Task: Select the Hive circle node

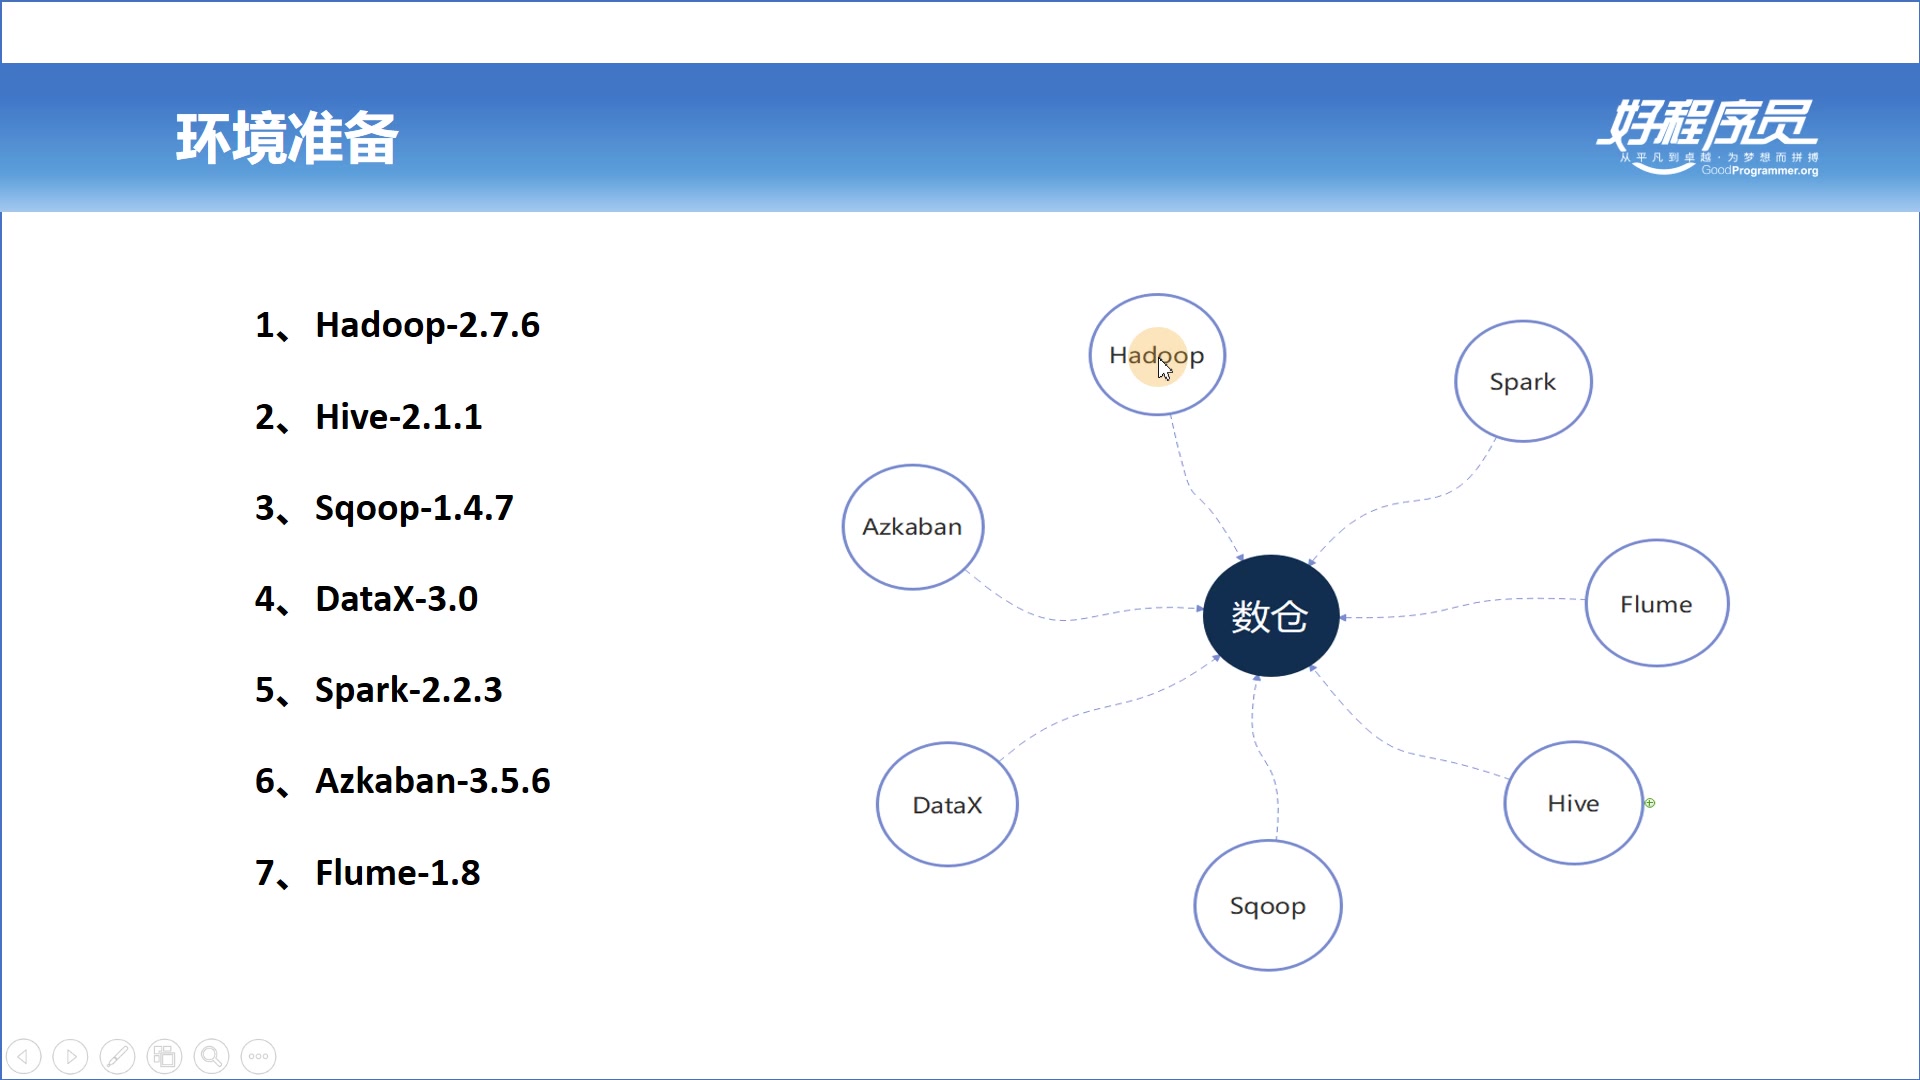Action: 1573,803
